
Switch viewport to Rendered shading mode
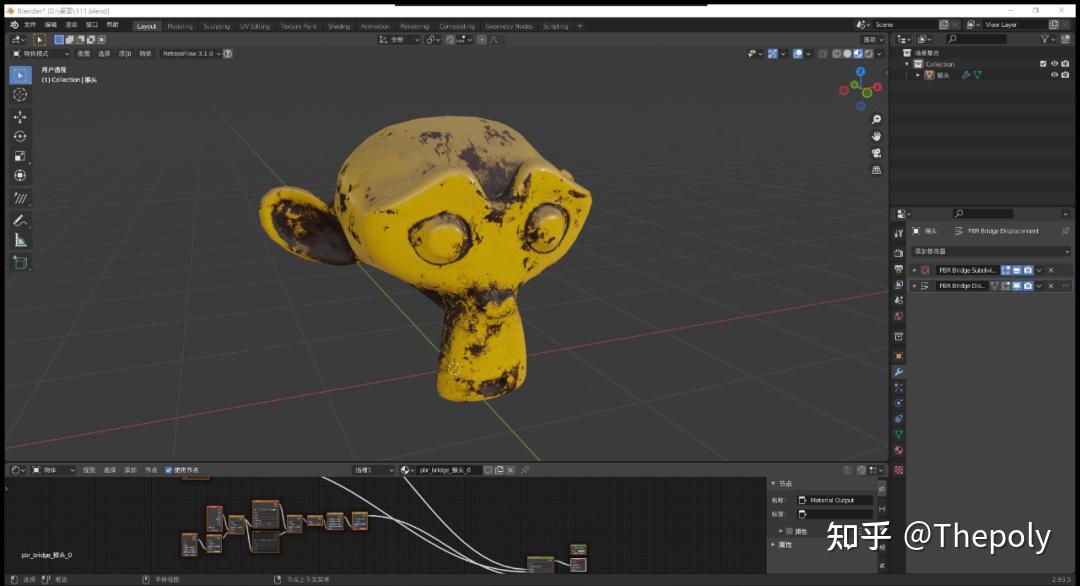868,53
